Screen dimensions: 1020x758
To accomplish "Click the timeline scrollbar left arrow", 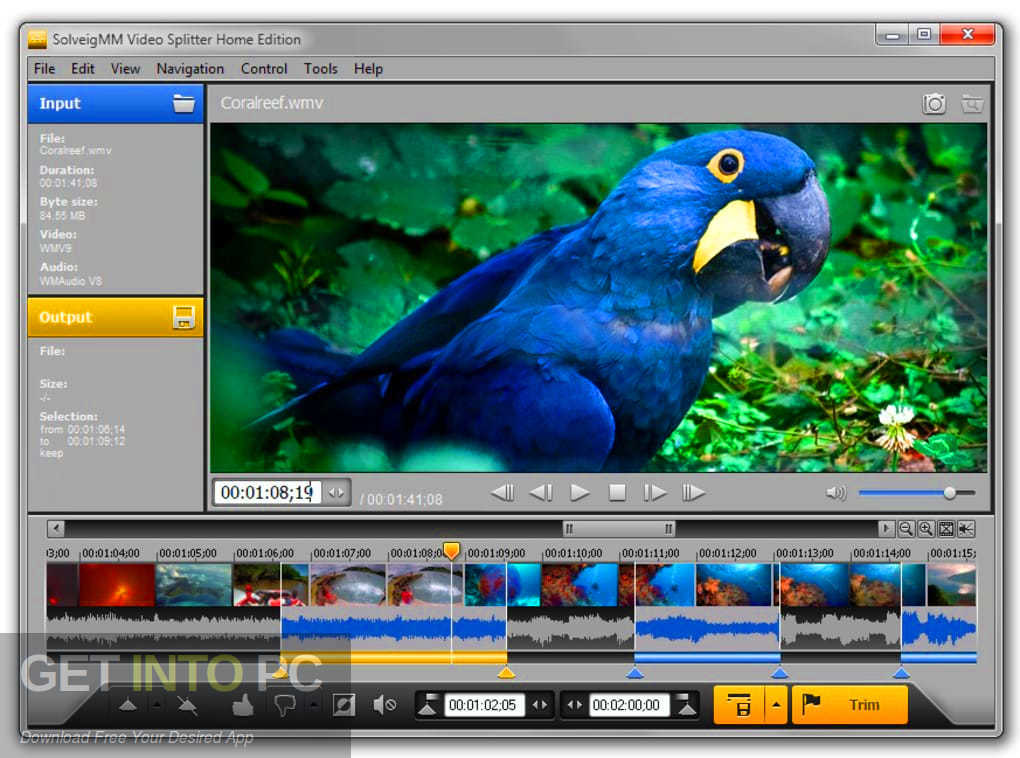I will (56, 528).
